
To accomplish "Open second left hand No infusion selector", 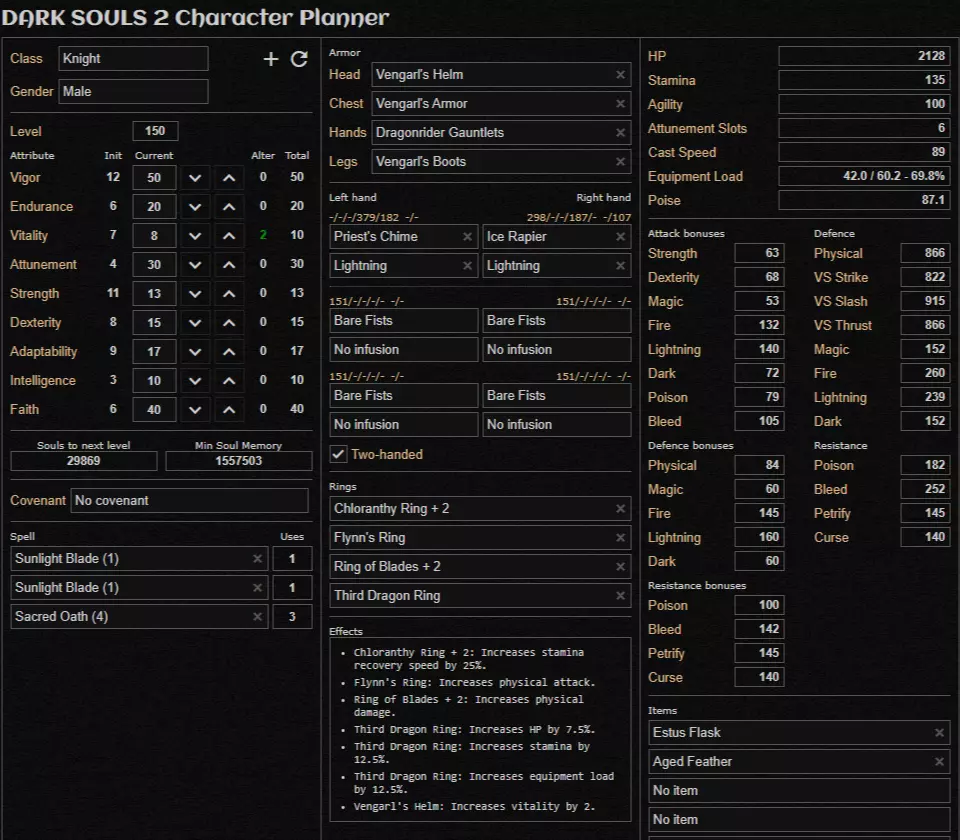I will coord(403,350).
